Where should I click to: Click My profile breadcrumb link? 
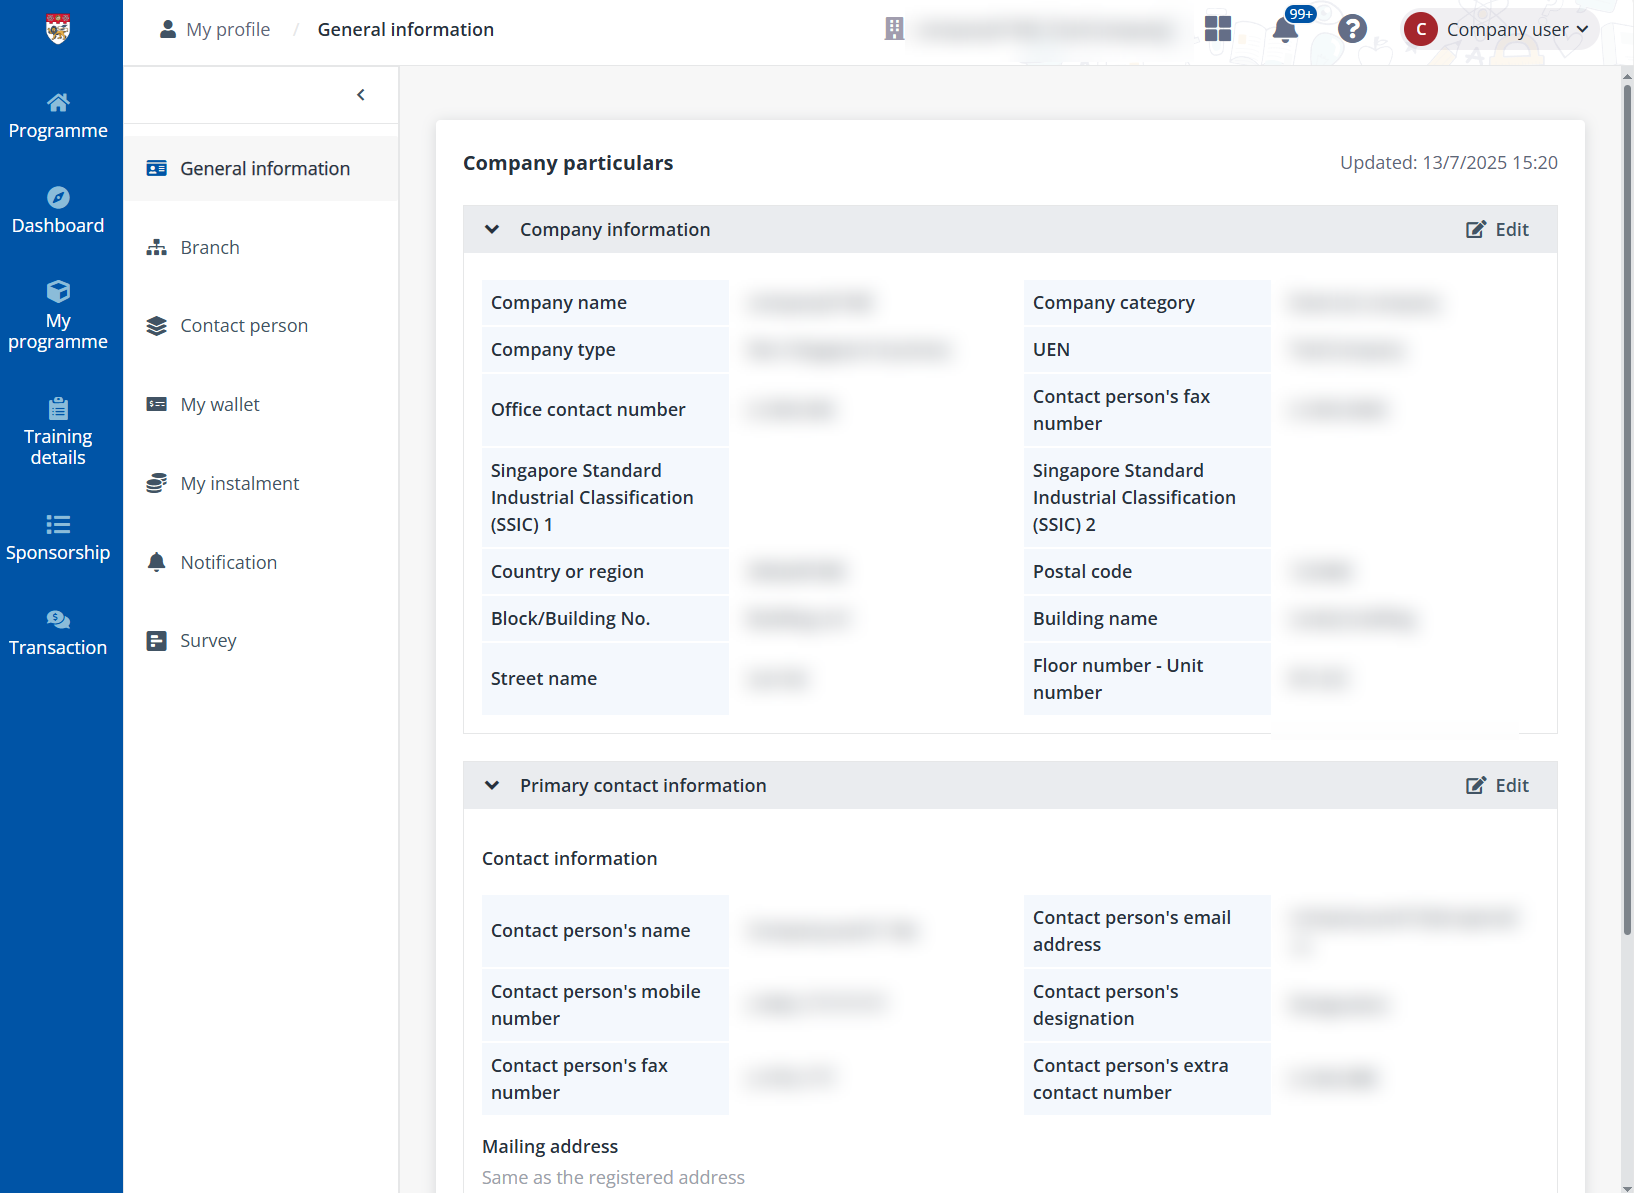[x=227, y=30]
